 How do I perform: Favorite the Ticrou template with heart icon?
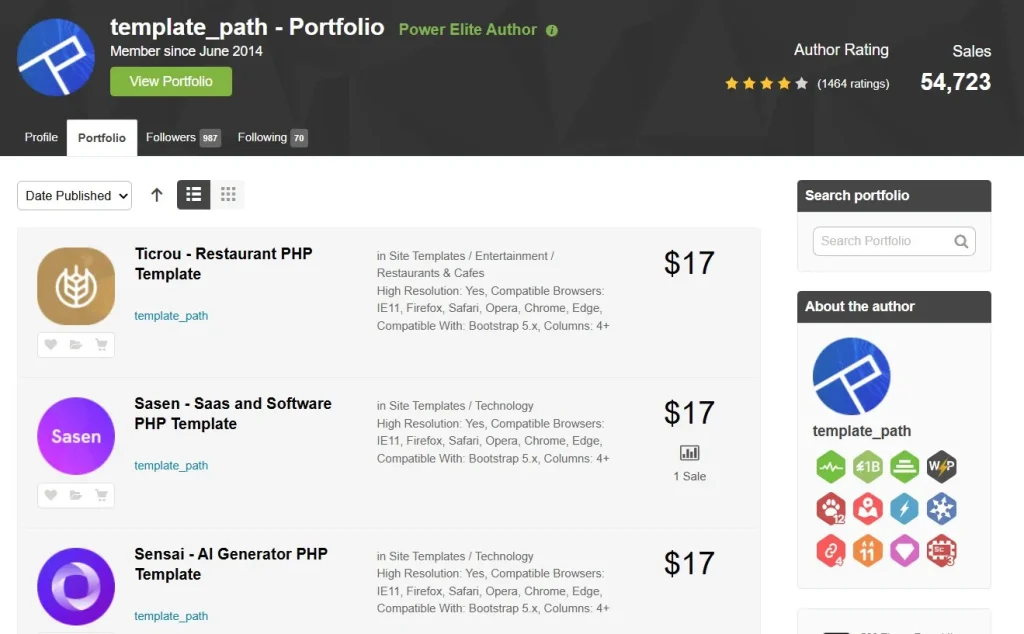51,345
